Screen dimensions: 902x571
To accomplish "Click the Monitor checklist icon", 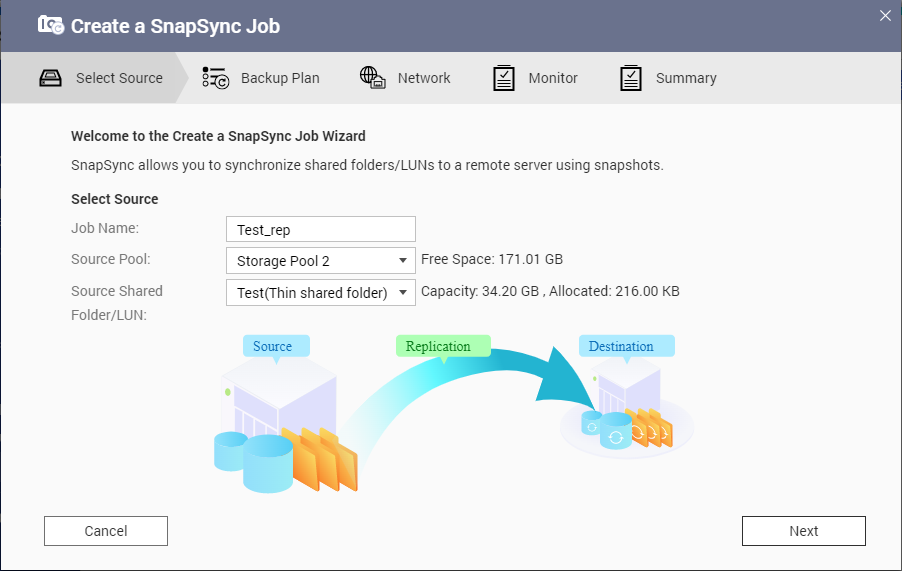I will click(504, 78).
